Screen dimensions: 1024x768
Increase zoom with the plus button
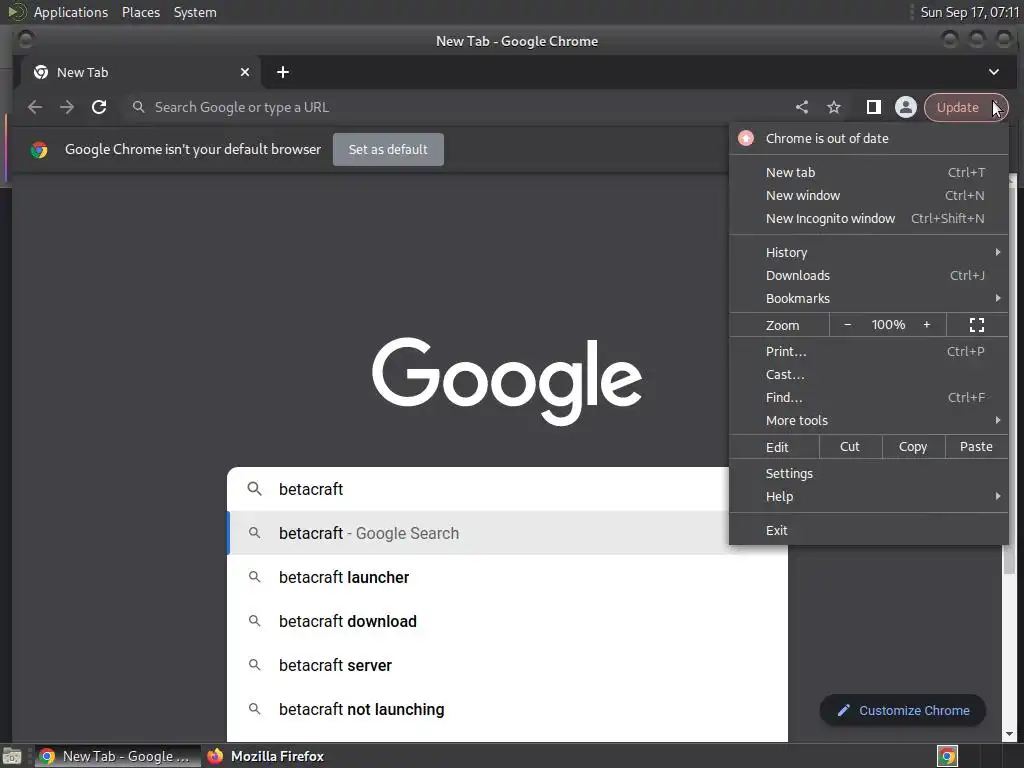click(926, 325)
